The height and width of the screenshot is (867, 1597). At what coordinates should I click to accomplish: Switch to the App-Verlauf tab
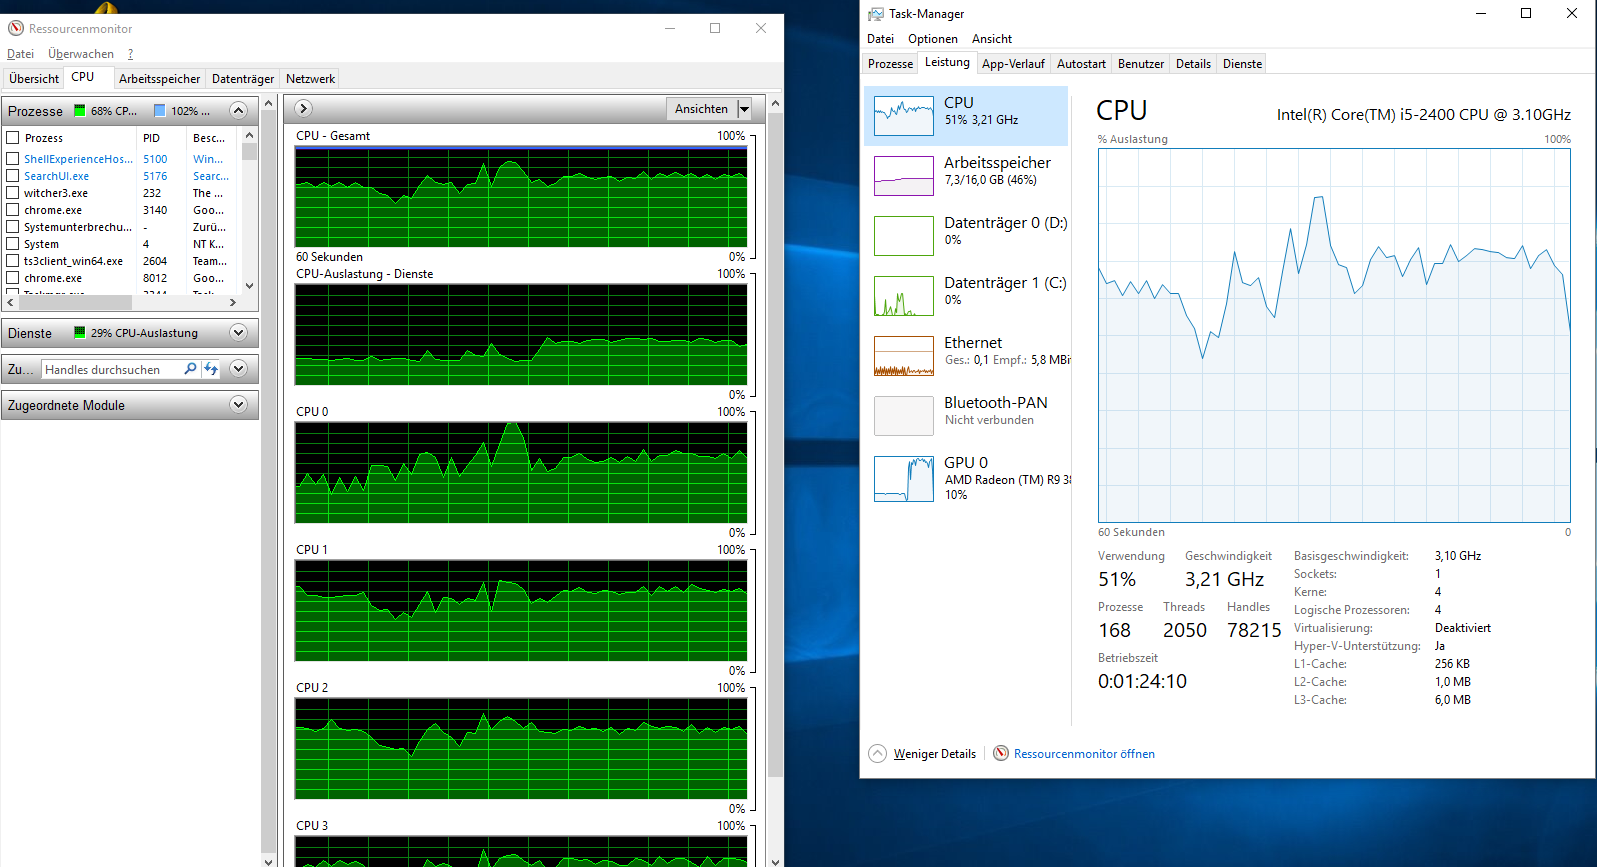coord(1013,64)
